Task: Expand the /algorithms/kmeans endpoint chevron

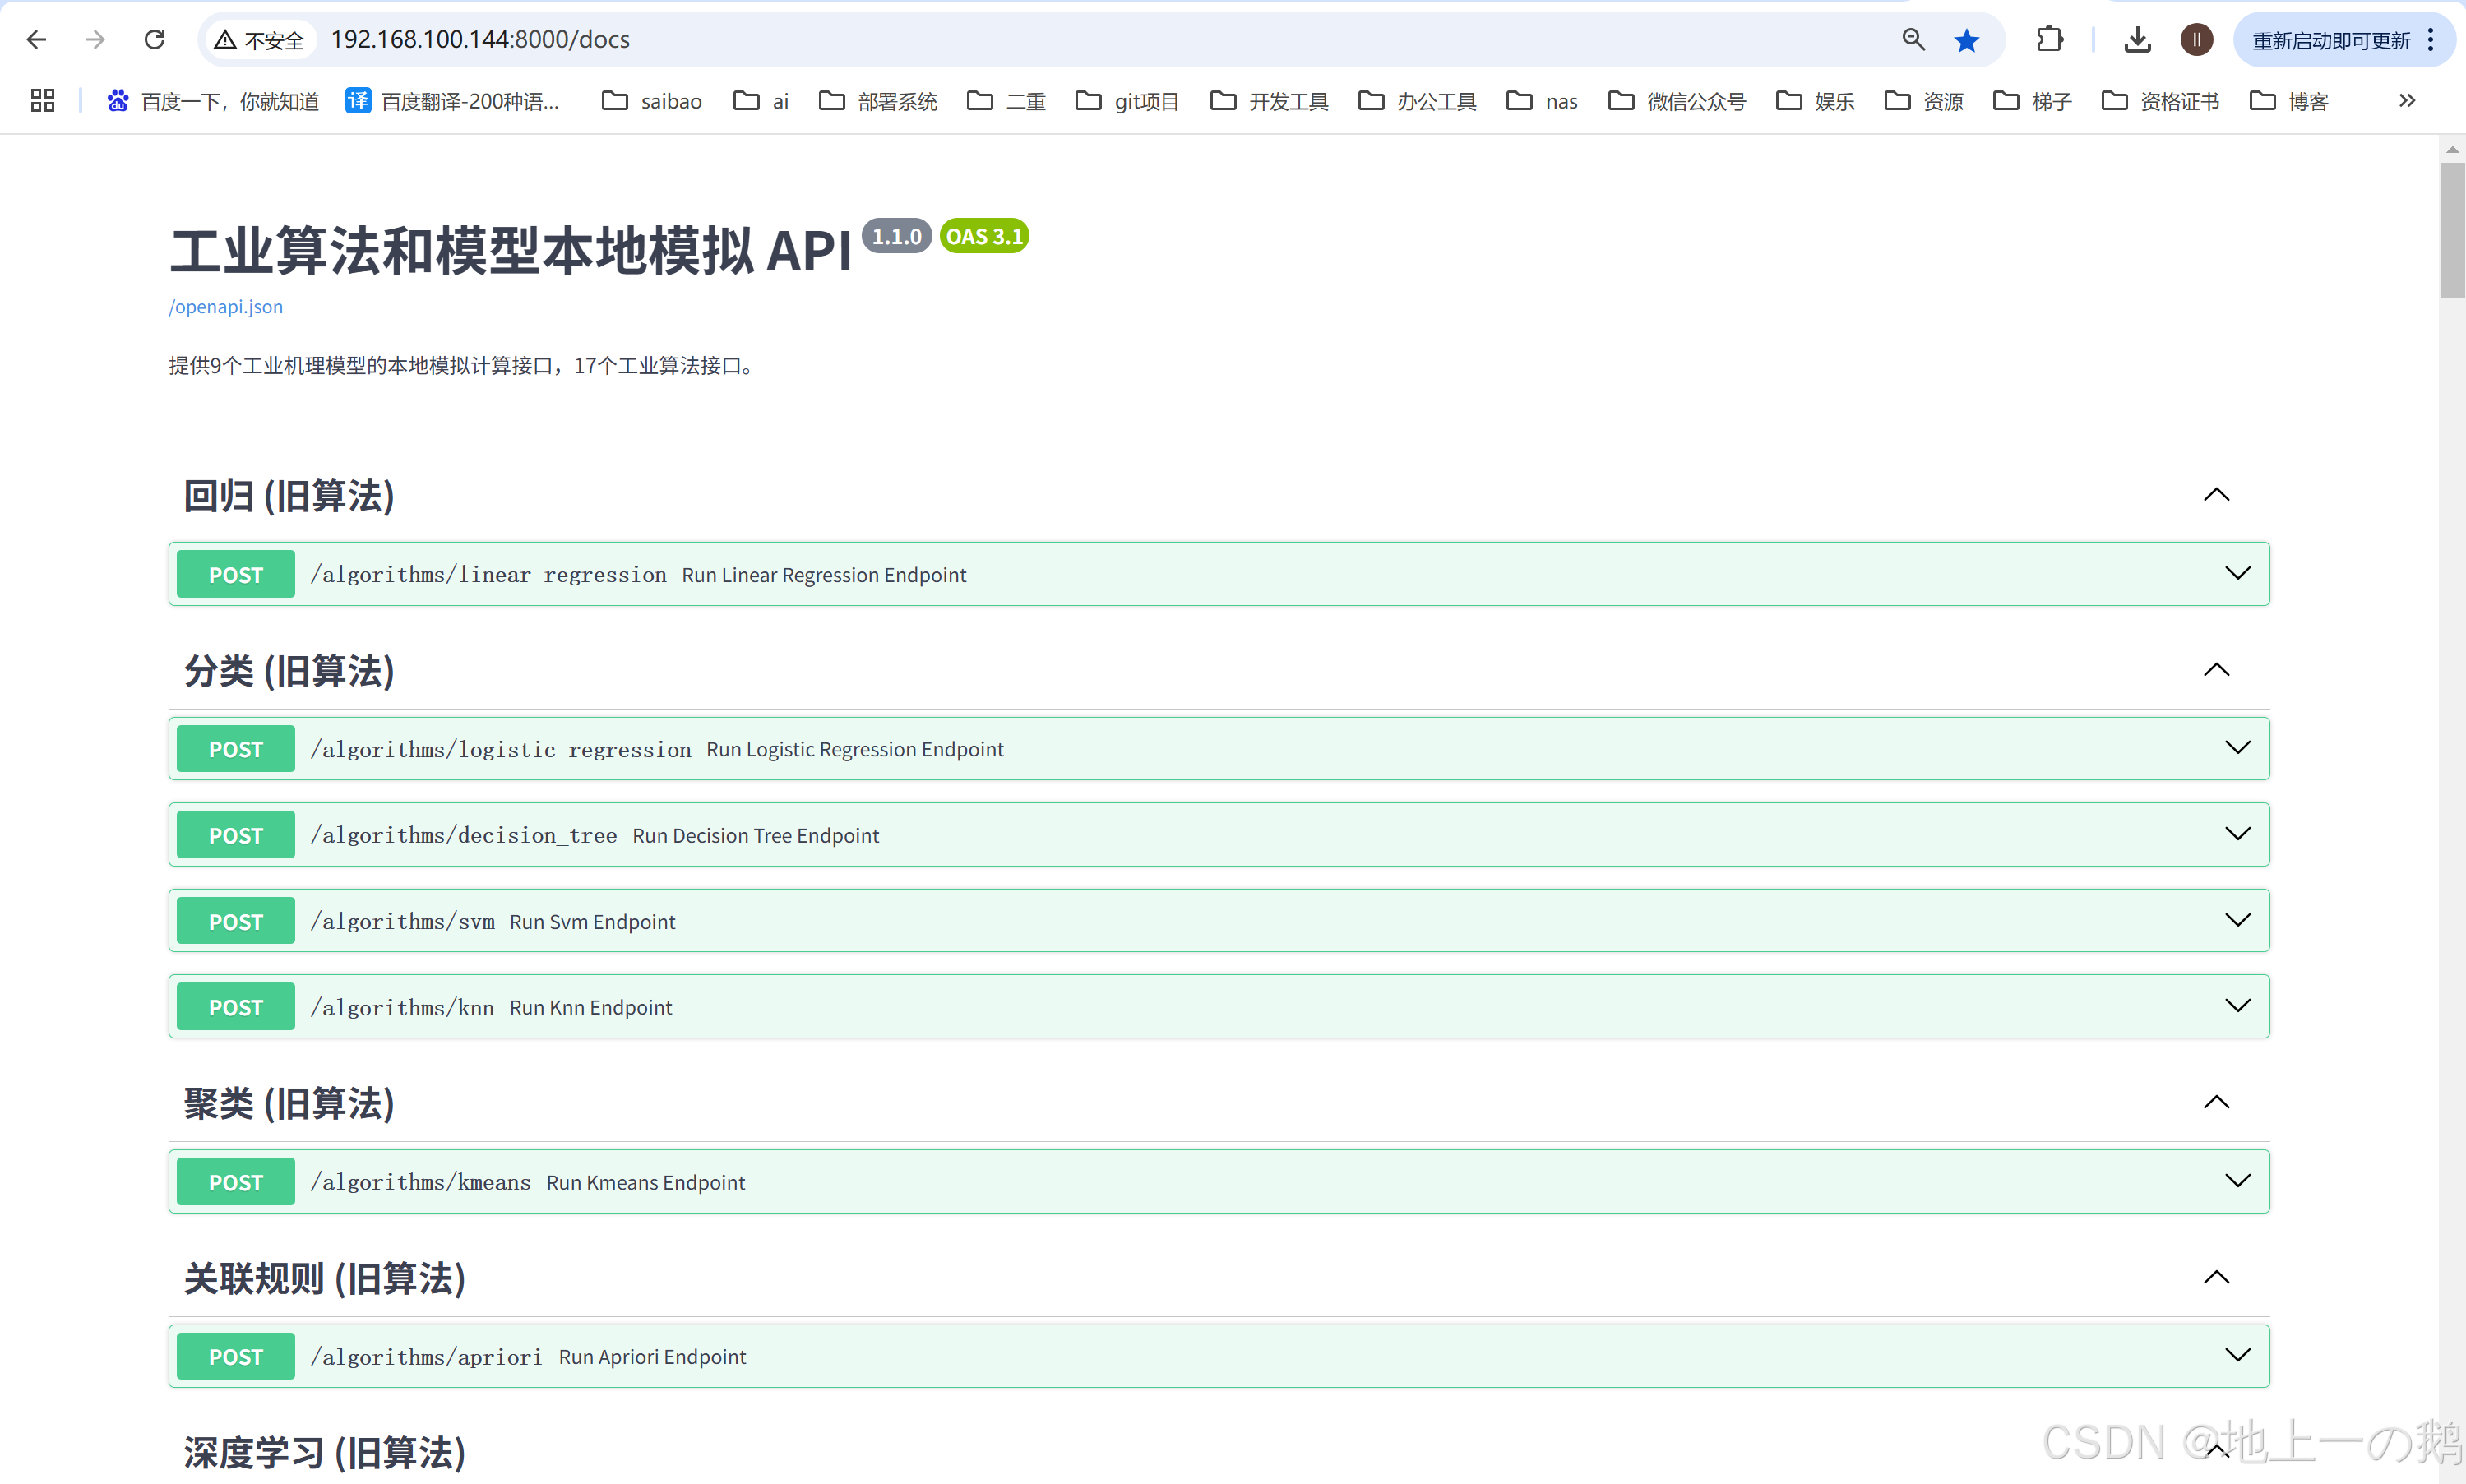Action: click(2237, 1181)
